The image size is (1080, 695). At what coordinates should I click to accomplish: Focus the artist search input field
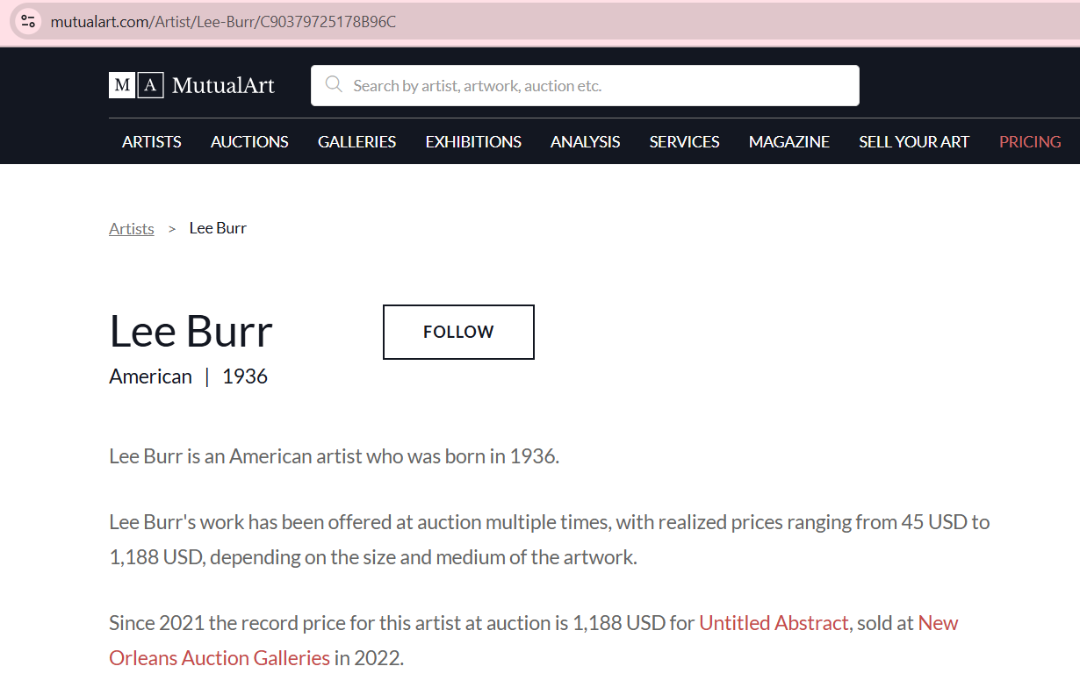click(600, 86)
